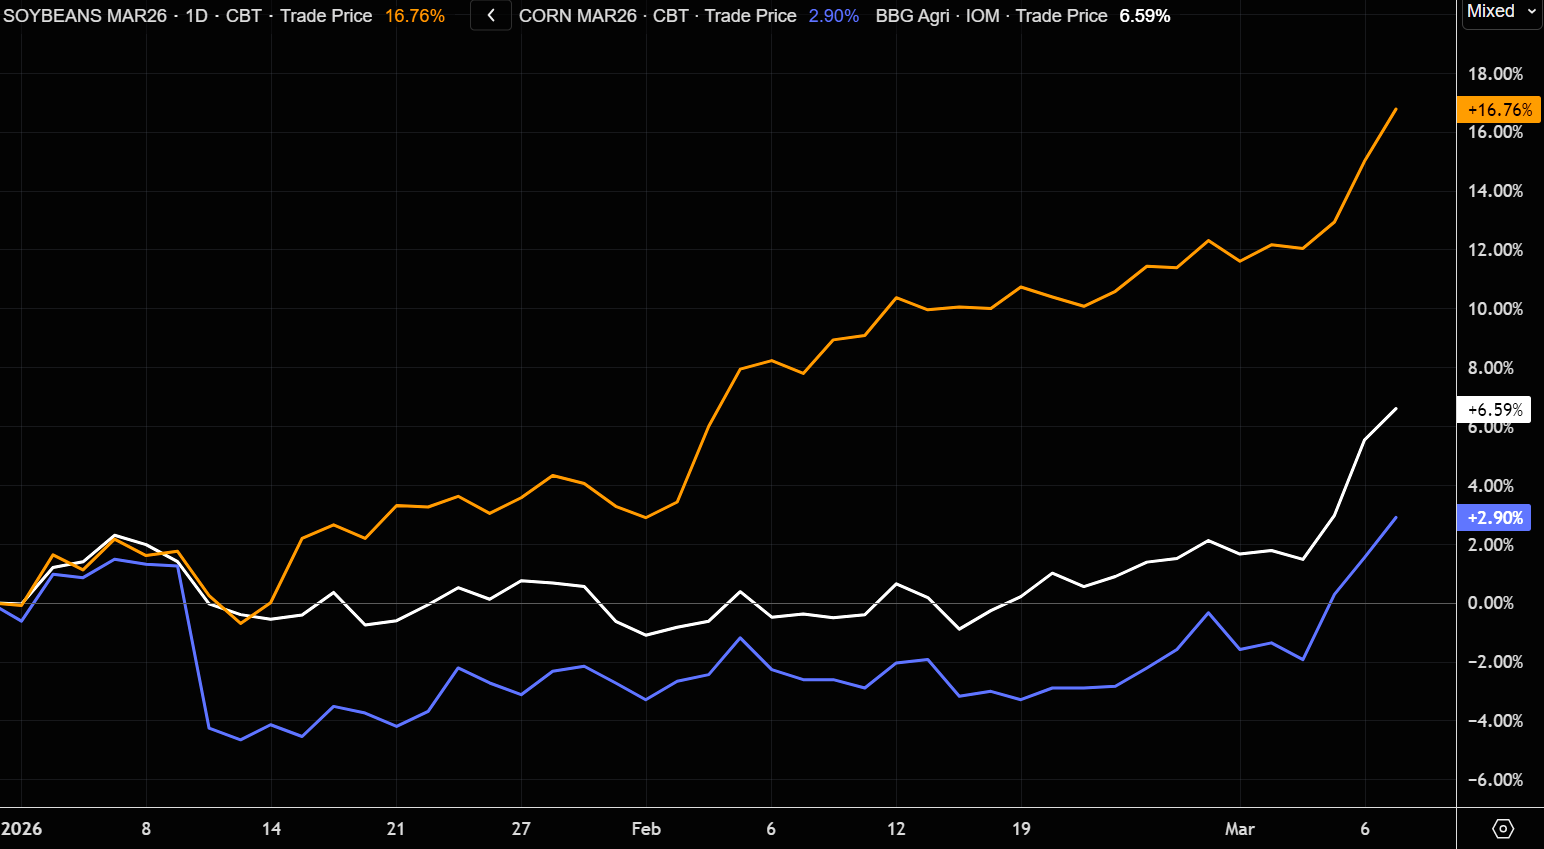Image resolution: width=1544 pixels, height=849 pixels.
Task: Click the blue +2.90% price axis tag
Action: (x=1495, y=518)
